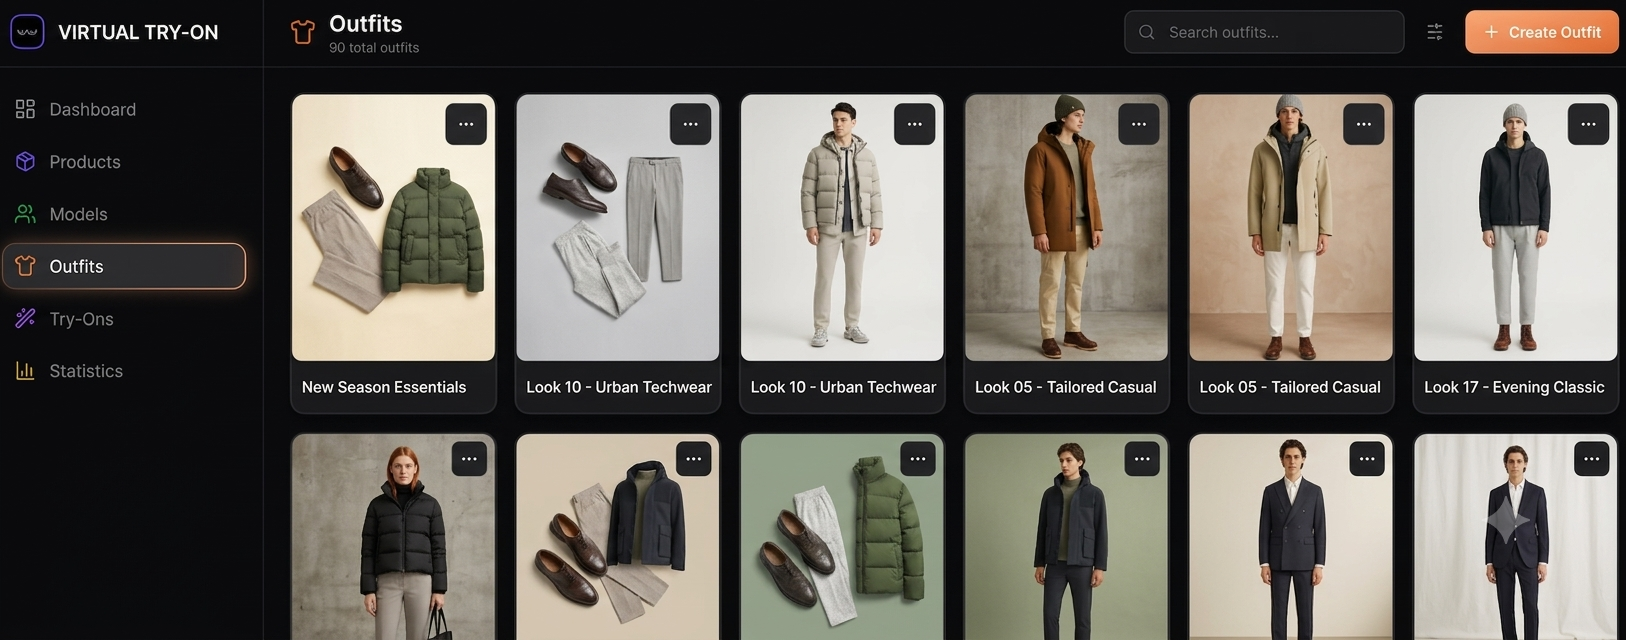Open more options on Look 17 Evening Classic

[x=1588, y=124]
